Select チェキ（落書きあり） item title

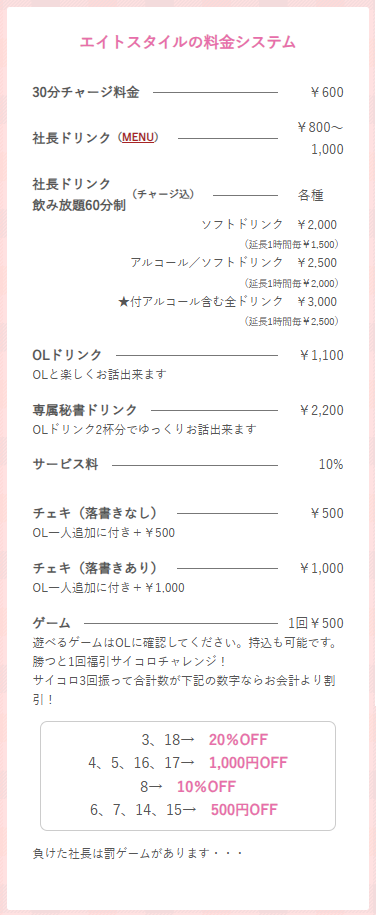(95, 568)
